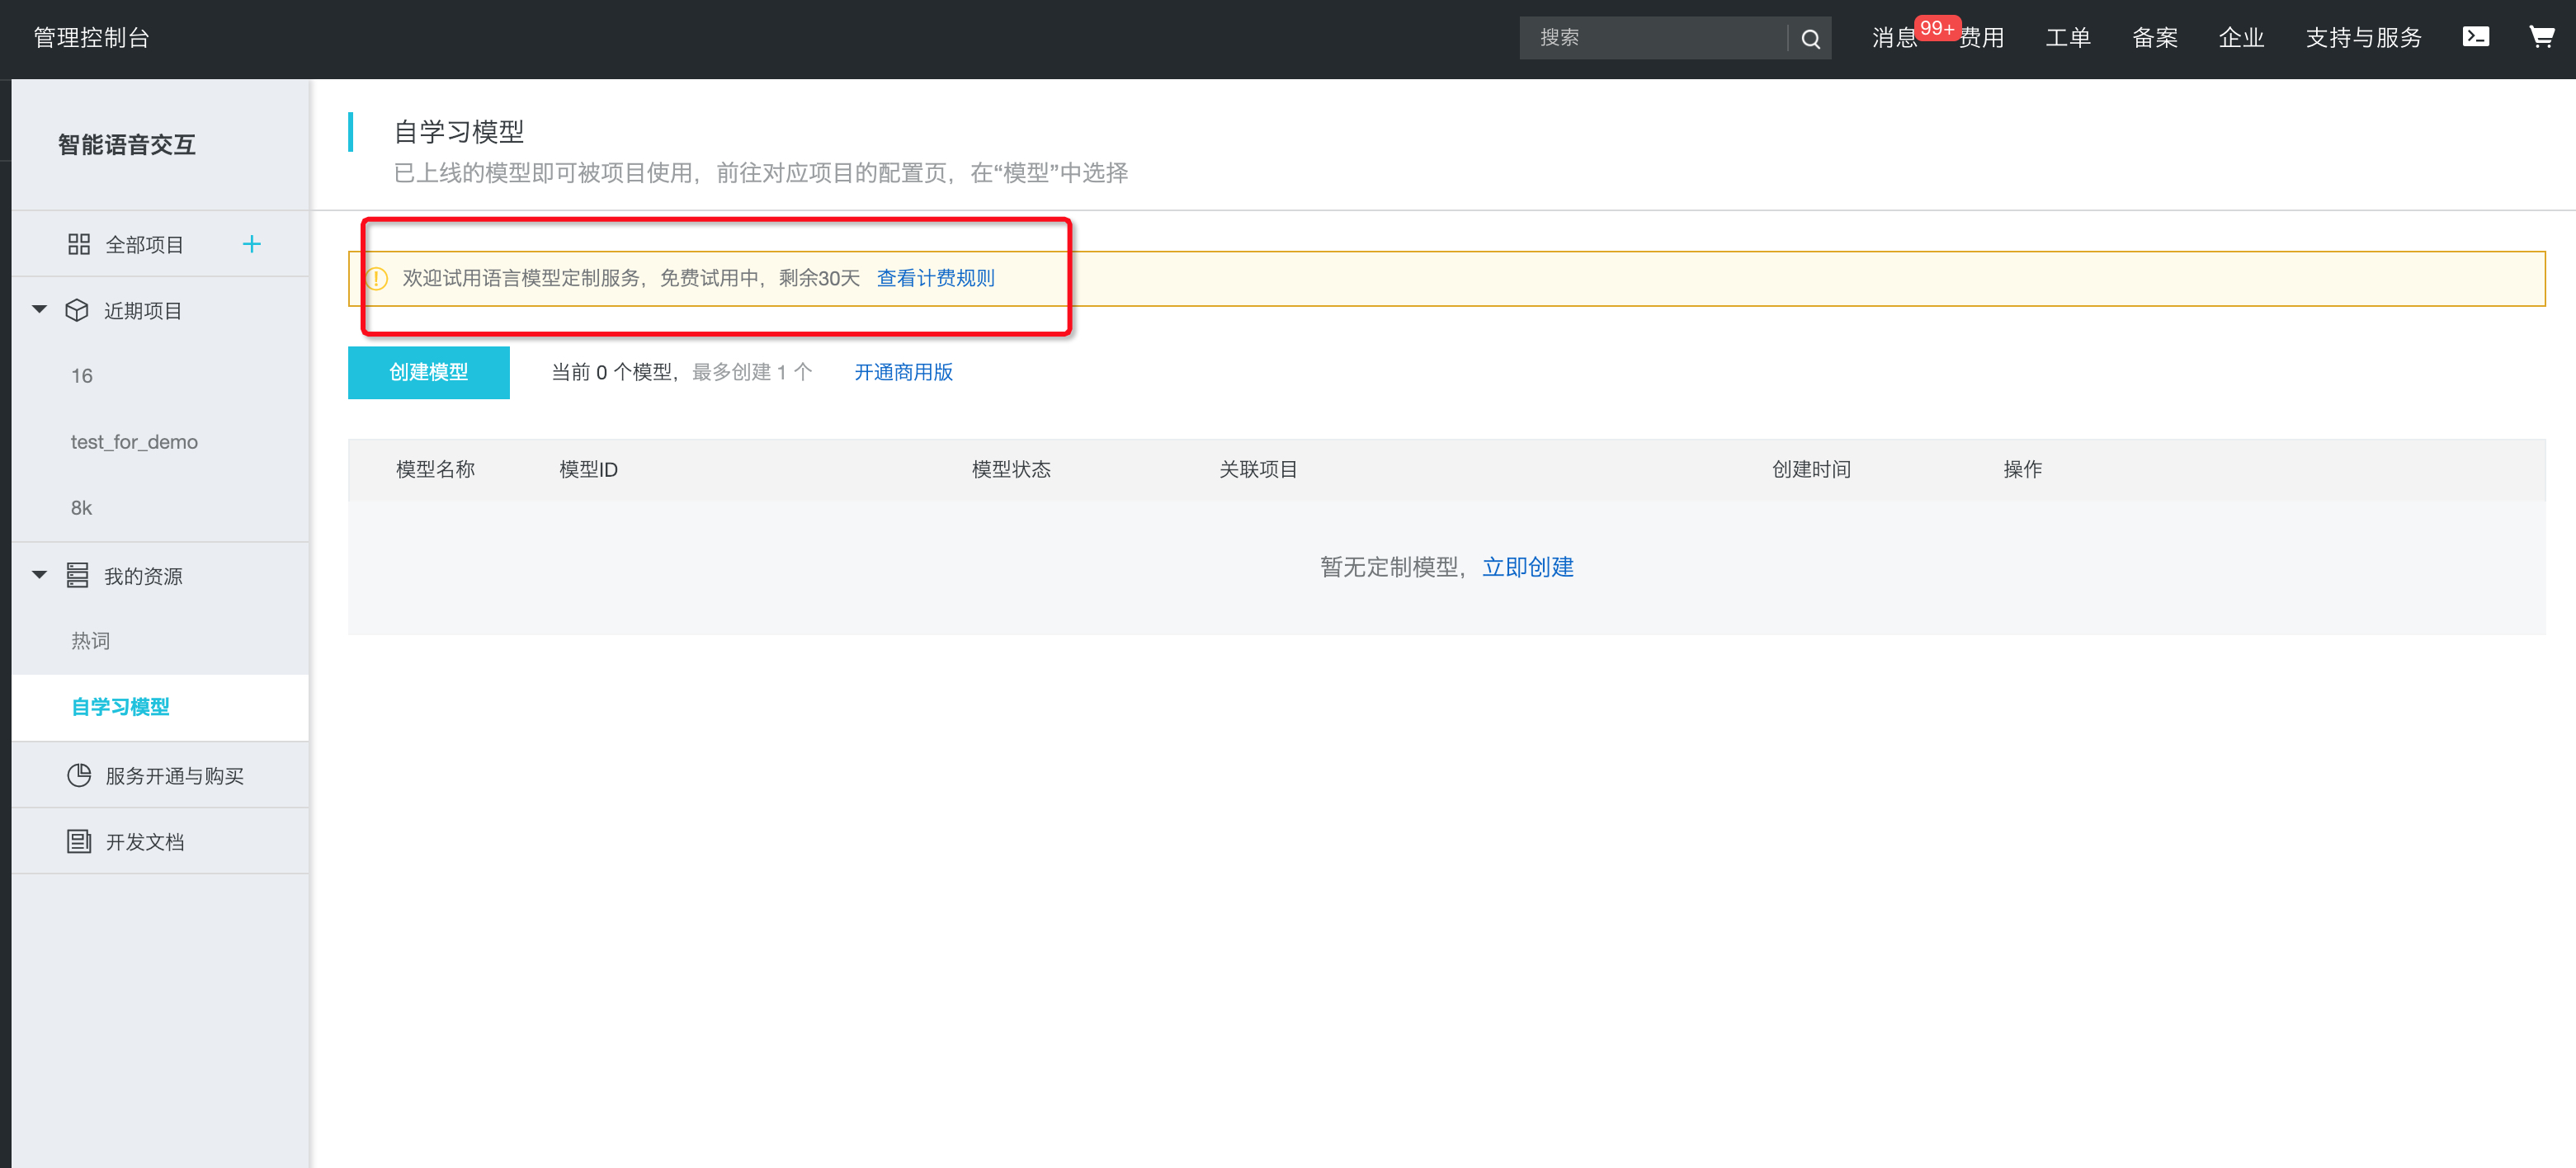Image resolution: width=2576 pixels, height=1168 pixels.
Task: Select the 8k project
Action: tap(81, 508)
